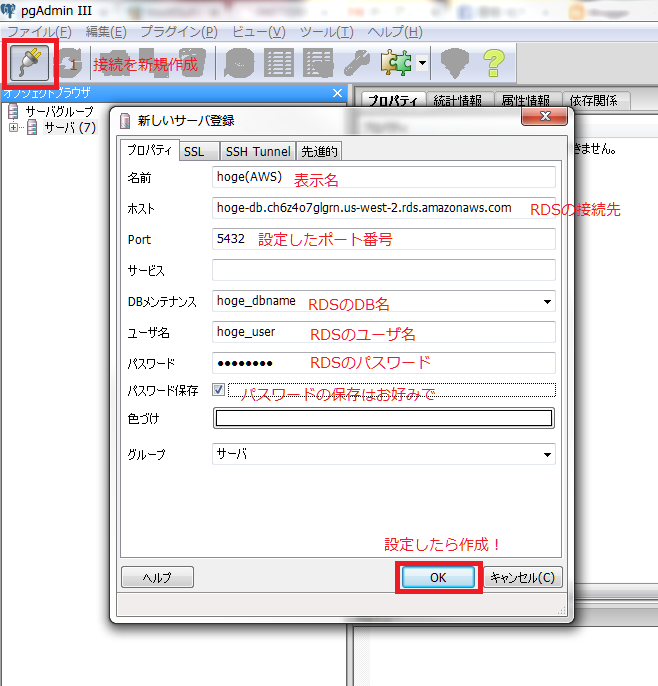This screenshot has width=658, height=686.
Task: Select the dialog プロパティ tab
Action: click(x=149, y=150)
